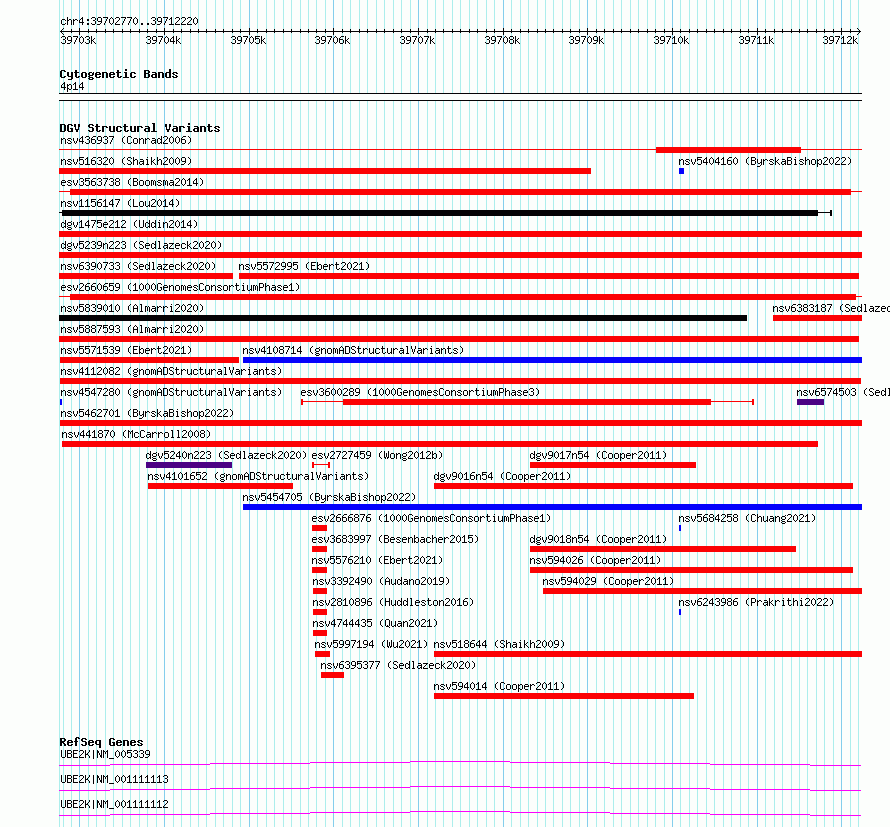Screen dimensions: 890x827
Task: Open nsv4108714 (gnomADStructuralVariants) label
Action: (353, 350)
